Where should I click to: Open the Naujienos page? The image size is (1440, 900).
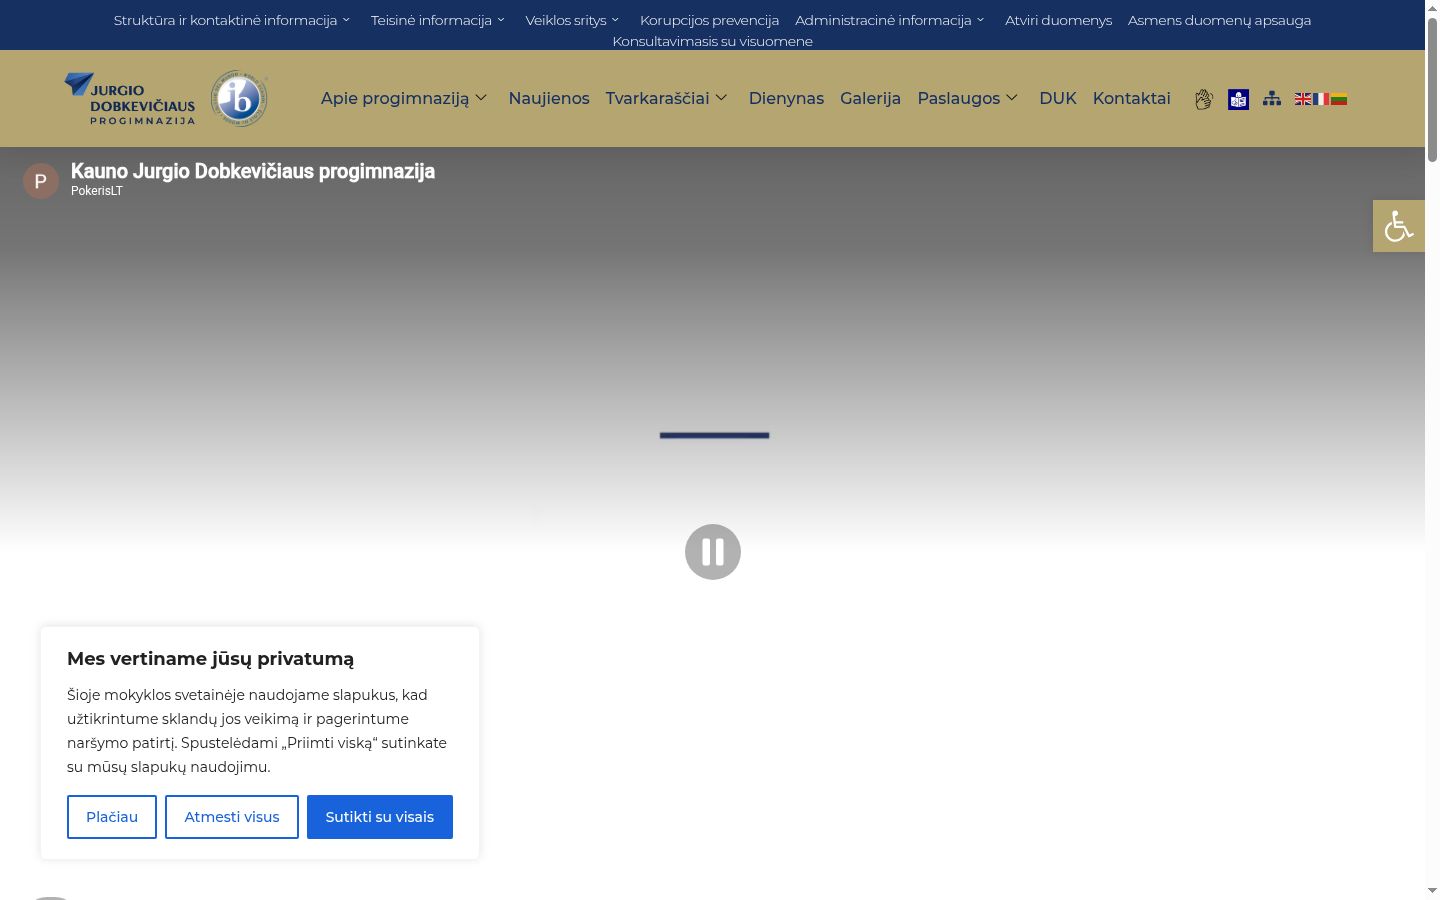549,98
